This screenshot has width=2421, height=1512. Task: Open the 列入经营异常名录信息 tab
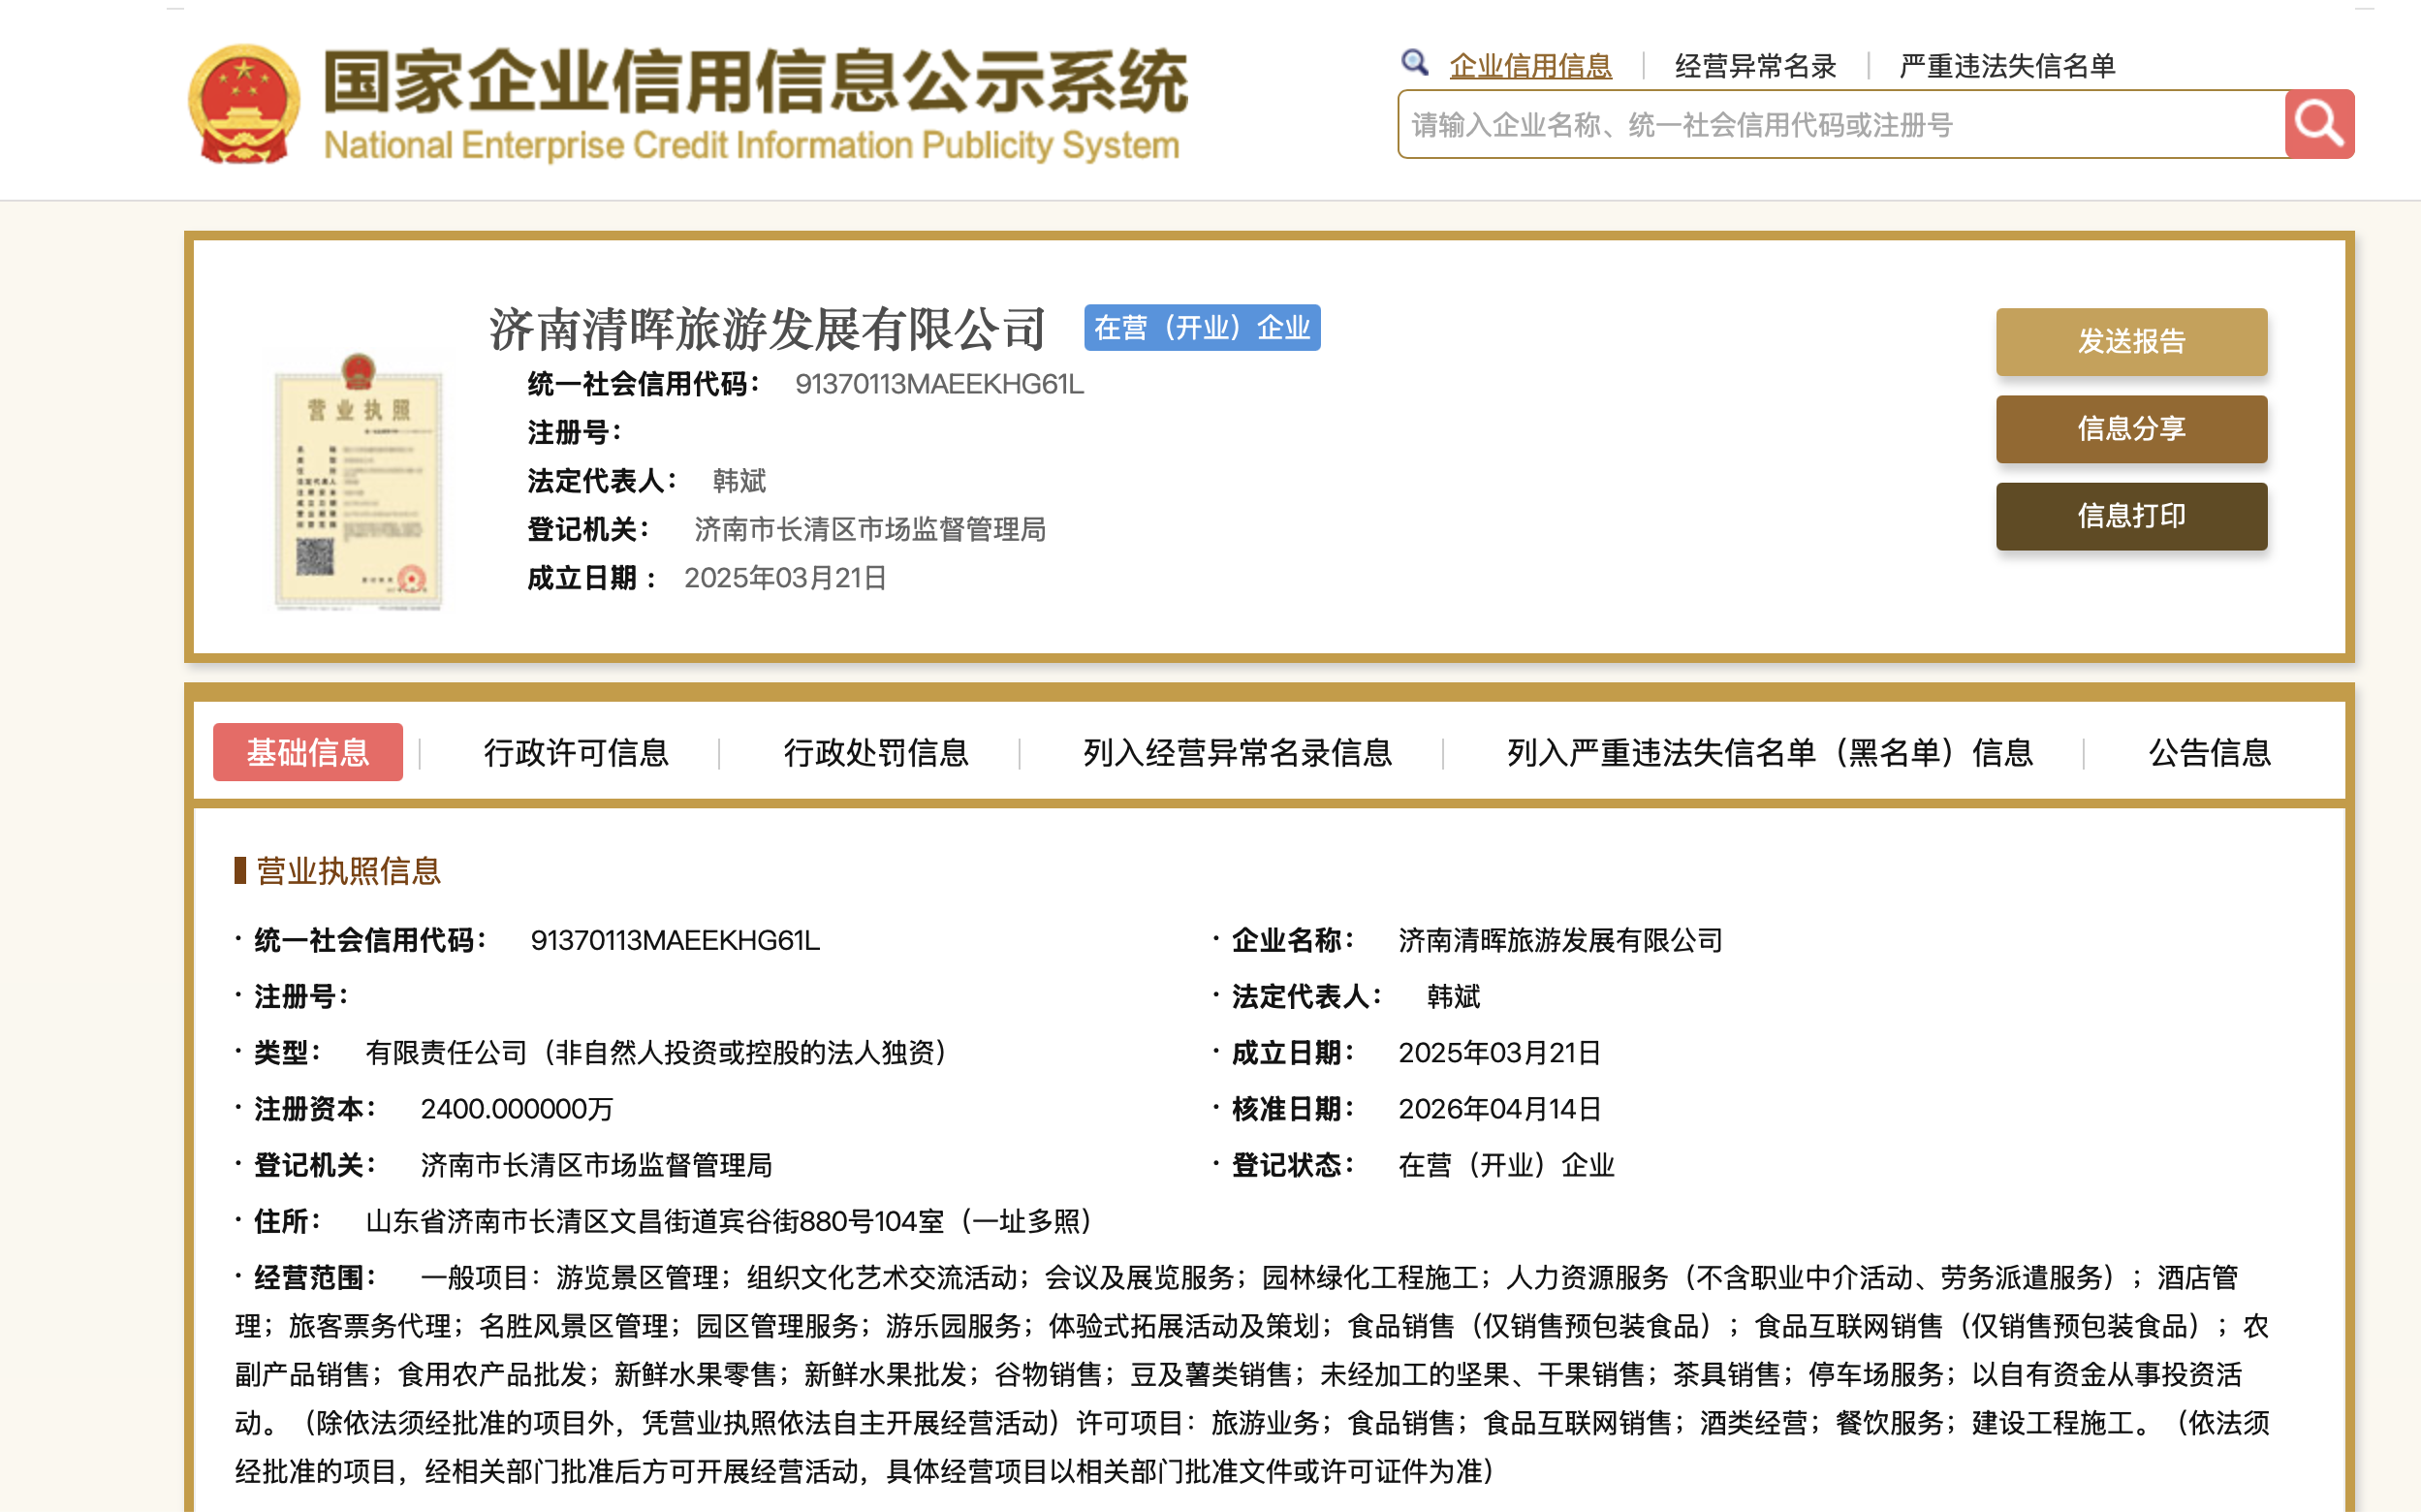tap(1237, 752)
